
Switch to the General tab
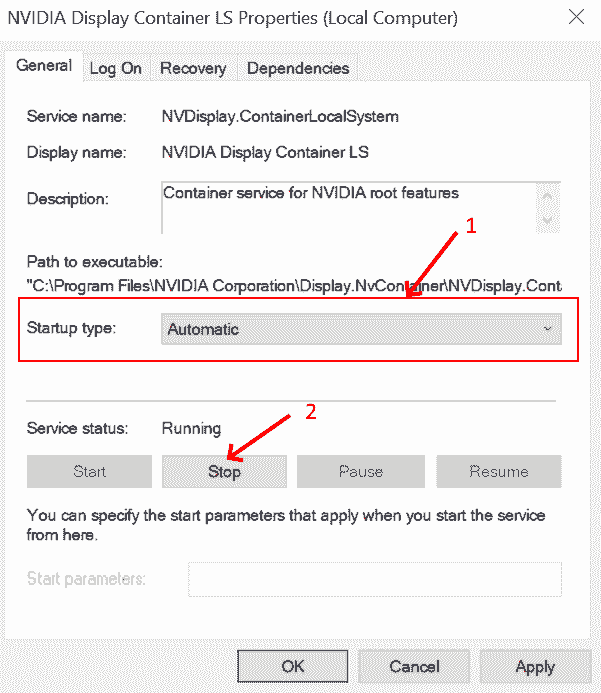click(x=44, y=66)
